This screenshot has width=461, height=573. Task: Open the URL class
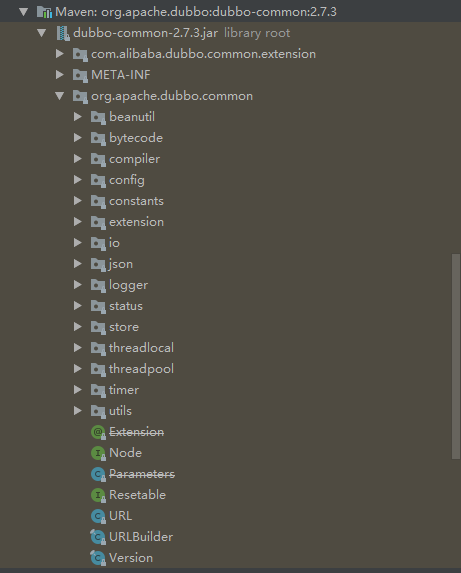coord(121,516)
